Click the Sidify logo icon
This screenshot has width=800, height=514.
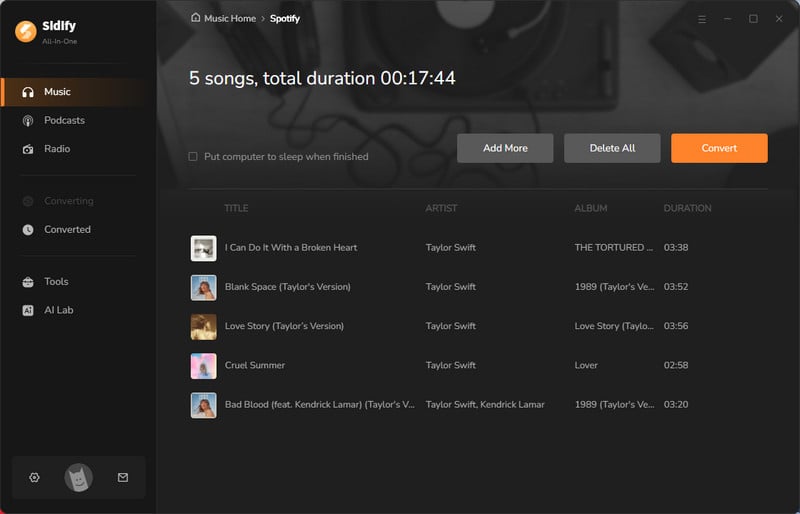coord(26,31)
